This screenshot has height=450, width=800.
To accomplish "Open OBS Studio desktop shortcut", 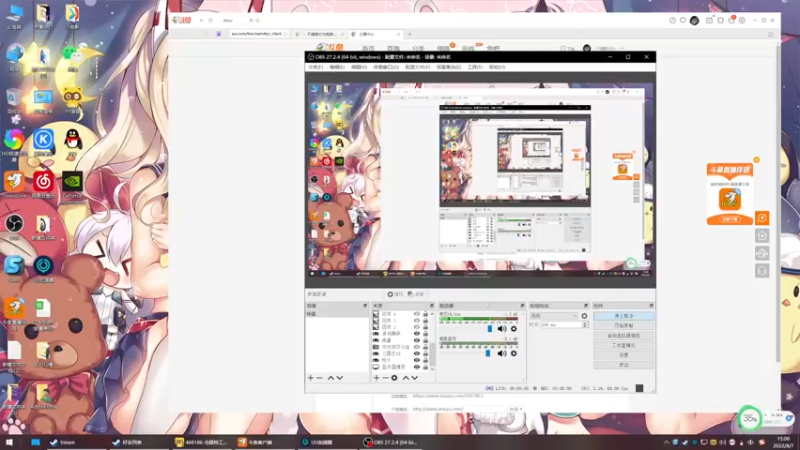I will (x=14, y=228).
